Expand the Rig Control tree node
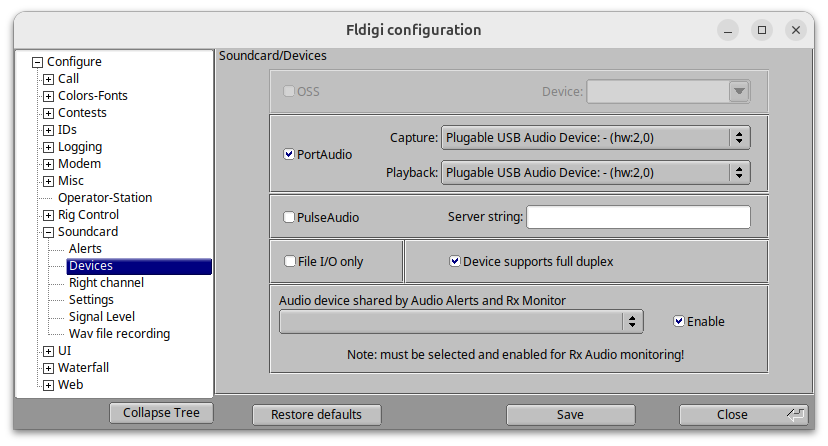Viewport: 828px width, 446px height. [48, 215]
